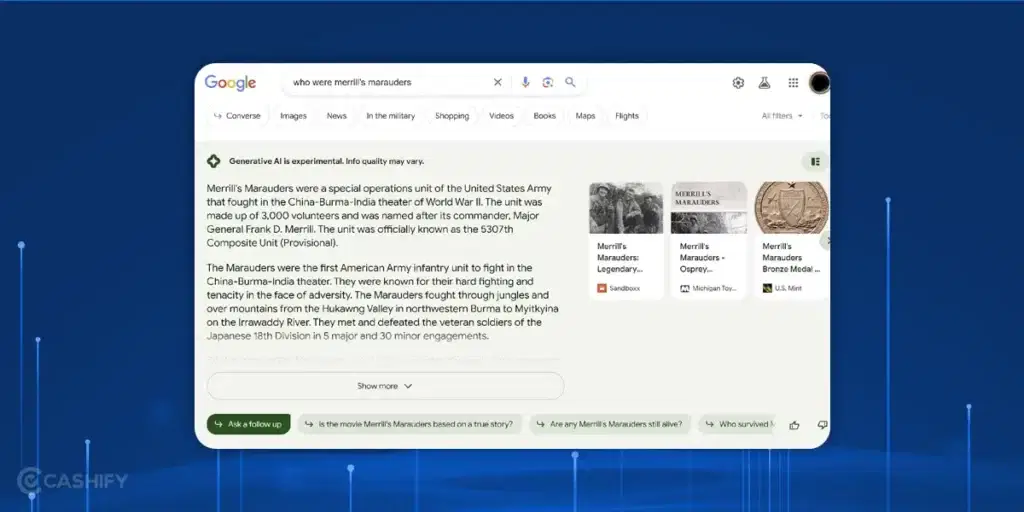Advance the source cards carousel arrow
Image resolution: width=1024 pixels, height=512 pixels.
825,240
